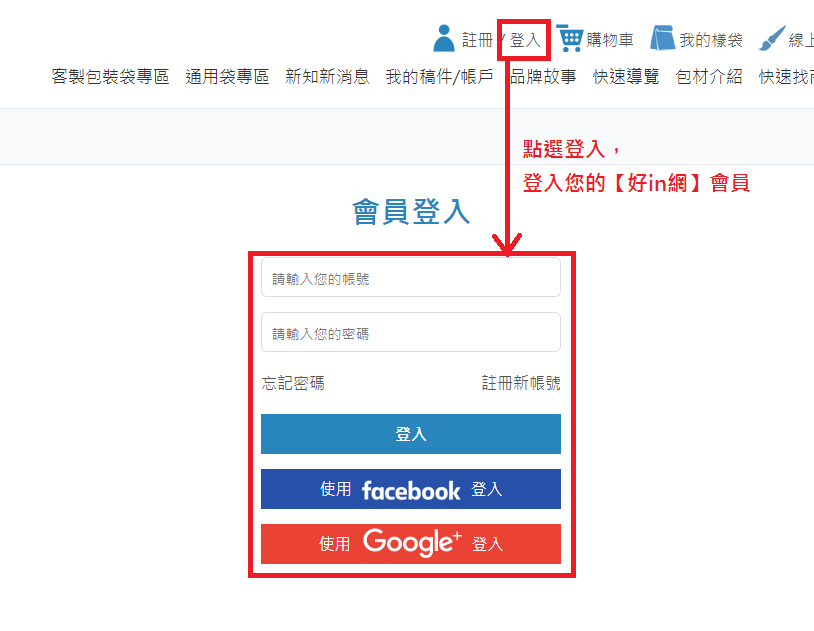Open the 客製包裝袋專區 menu
The height and width of the screenshot is (631, 814).
click(110, 76)
